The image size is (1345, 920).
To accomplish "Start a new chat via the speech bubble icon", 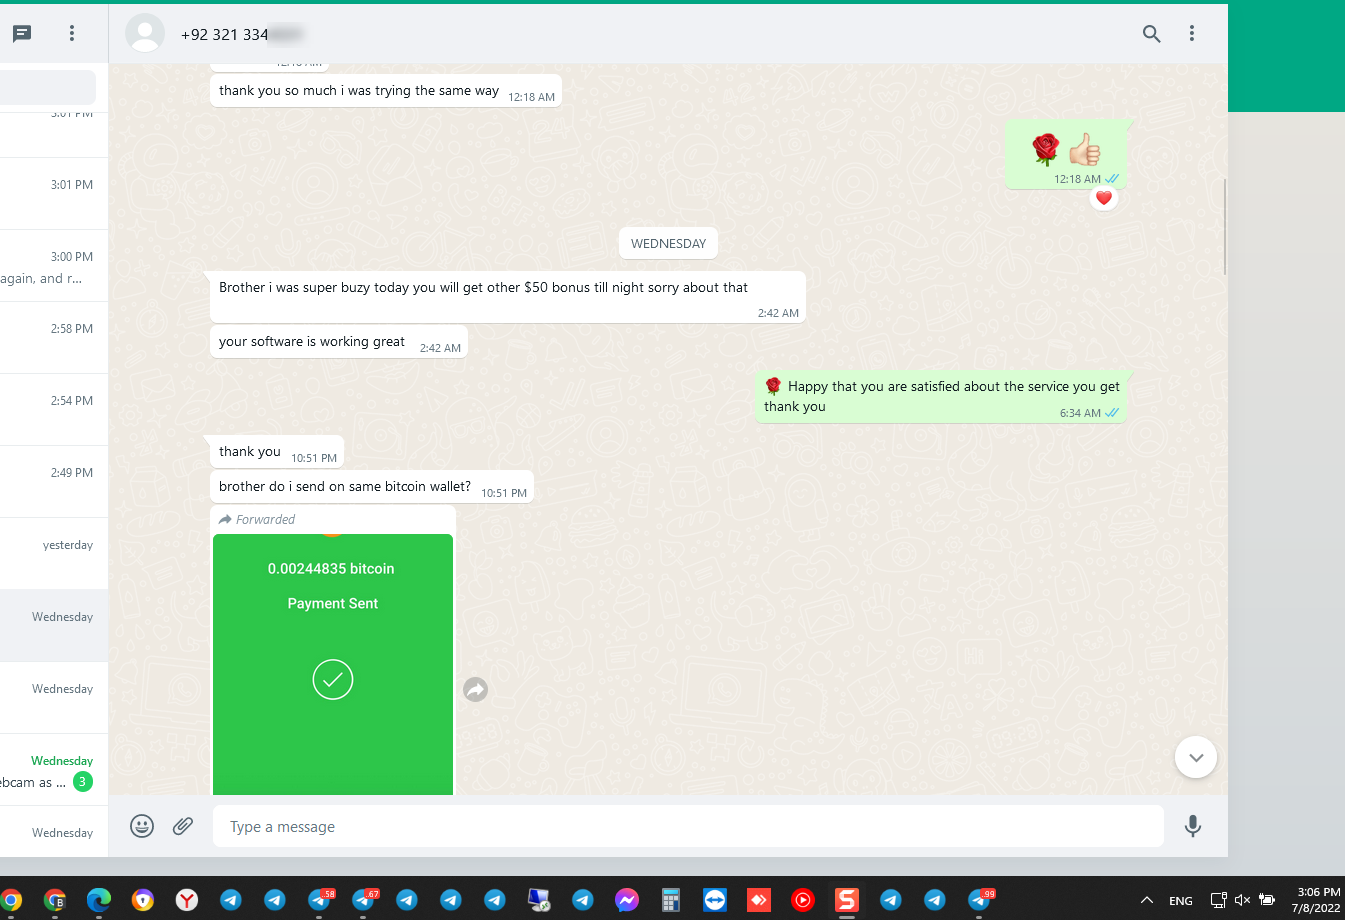I will coord(20,32).
